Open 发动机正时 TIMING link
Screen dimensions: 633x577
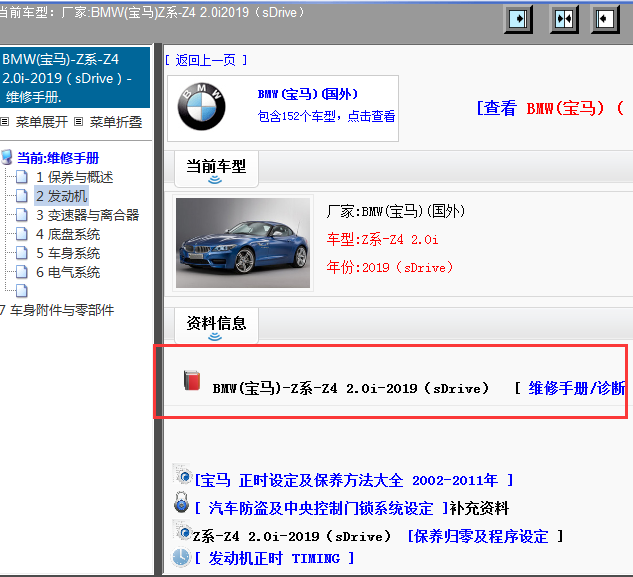tap(275, 558)
